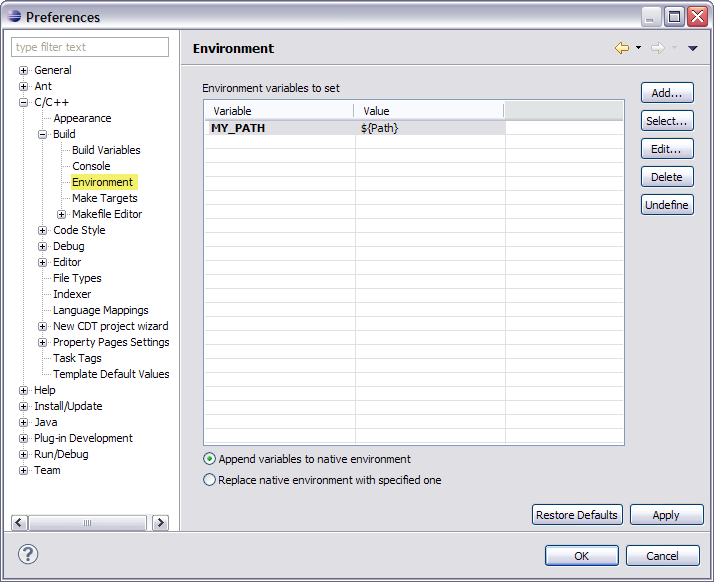Collapse the Build tree node
This screenshot has width=714, height=582.
[42, 134]
